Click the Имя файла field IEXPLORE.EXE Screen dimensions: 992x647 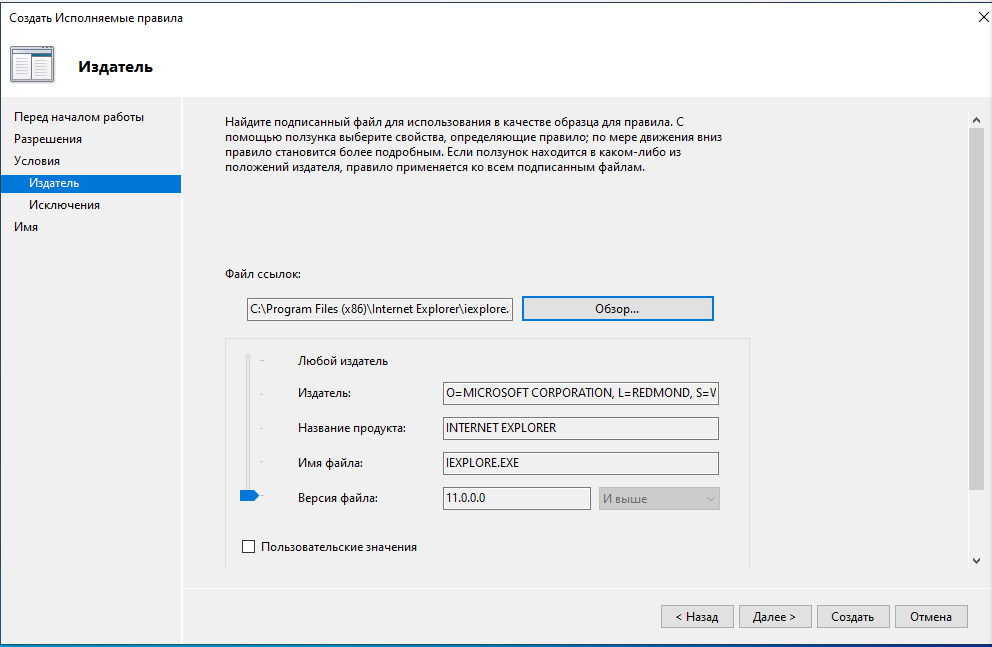581,463
